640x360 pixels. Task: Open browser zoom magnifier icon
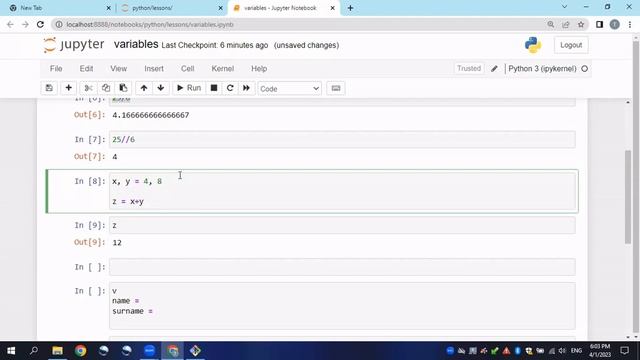(551, 24)
